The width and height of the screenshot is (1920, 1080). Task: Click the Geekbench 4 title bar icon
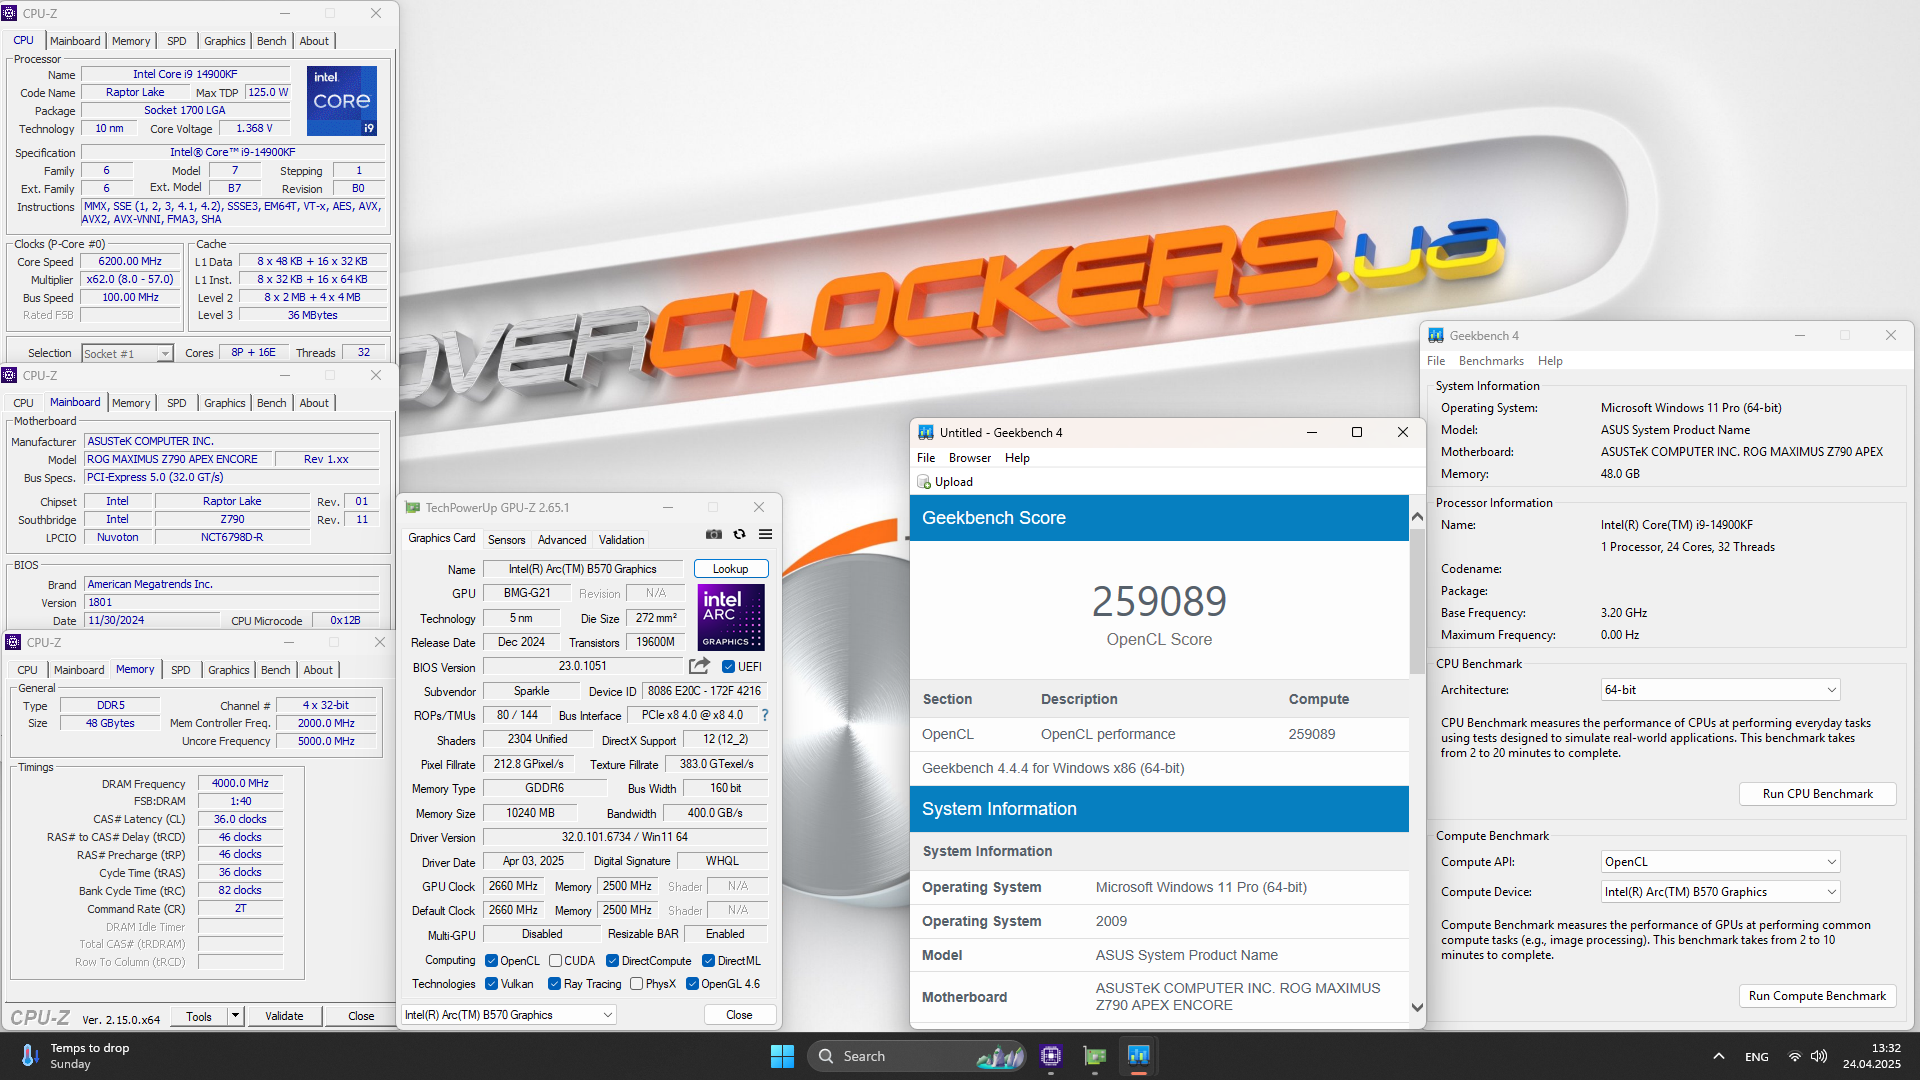[1436, 336]
